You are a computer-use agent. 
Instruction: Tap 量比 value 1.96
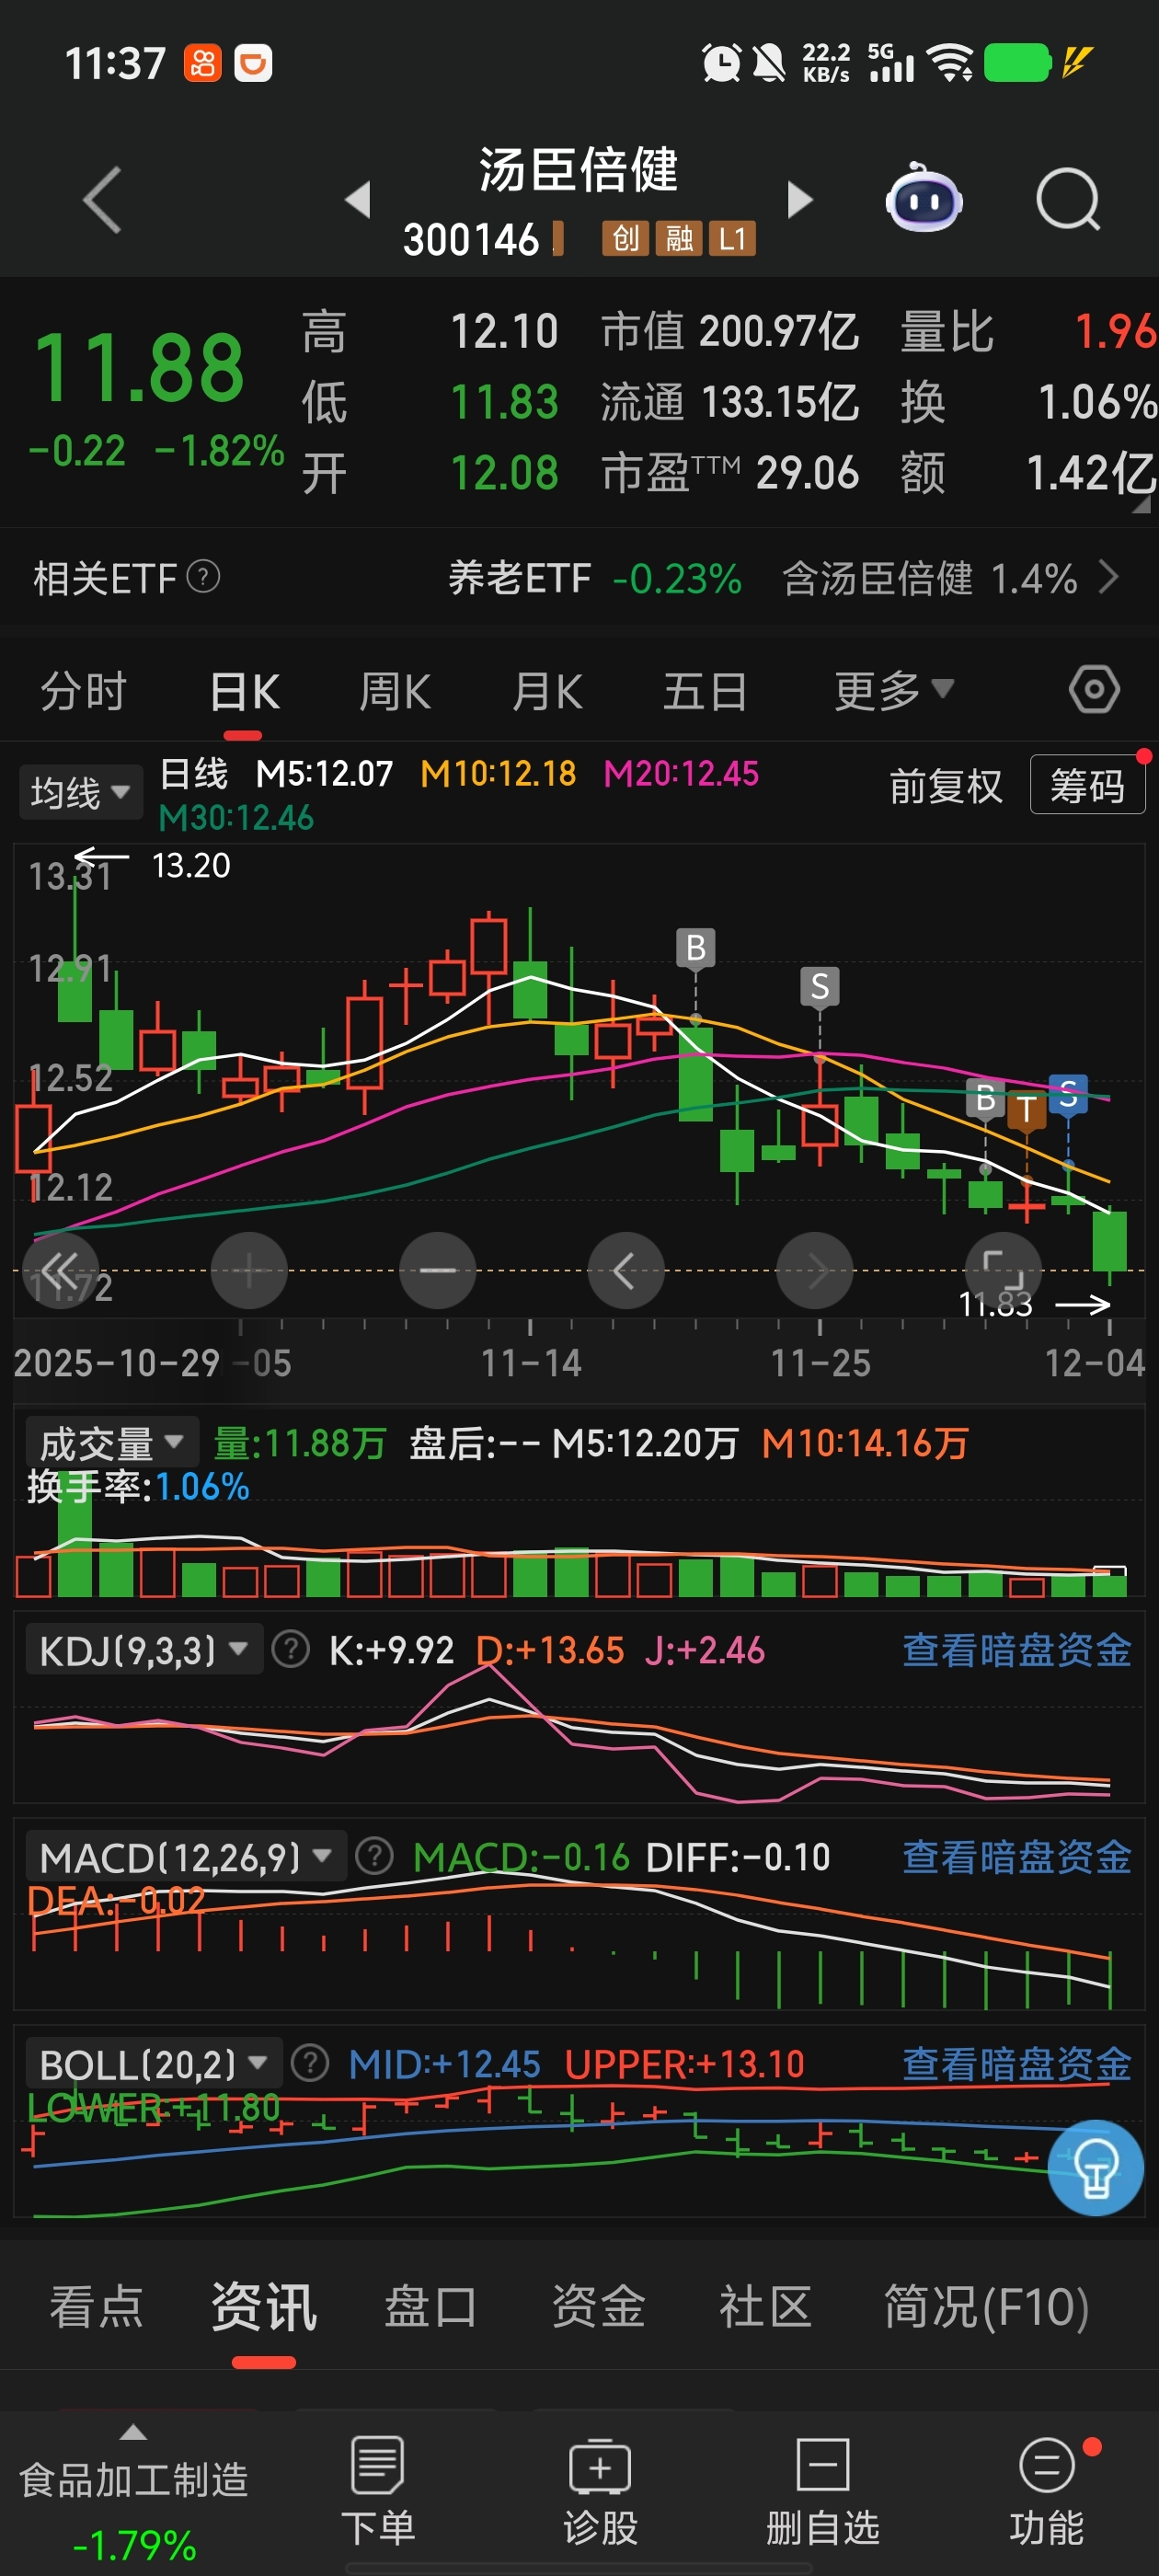[x=1115, y=331]
